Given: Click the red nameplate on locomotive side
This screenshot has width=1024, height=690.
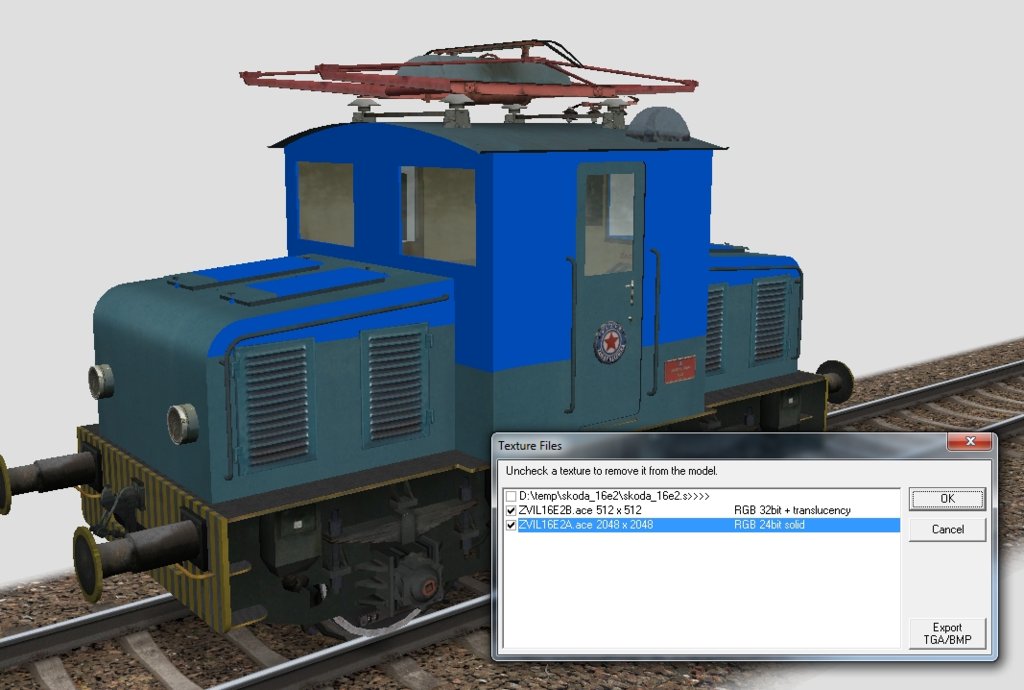Looking at the screenshot, I should pos(679,370).
